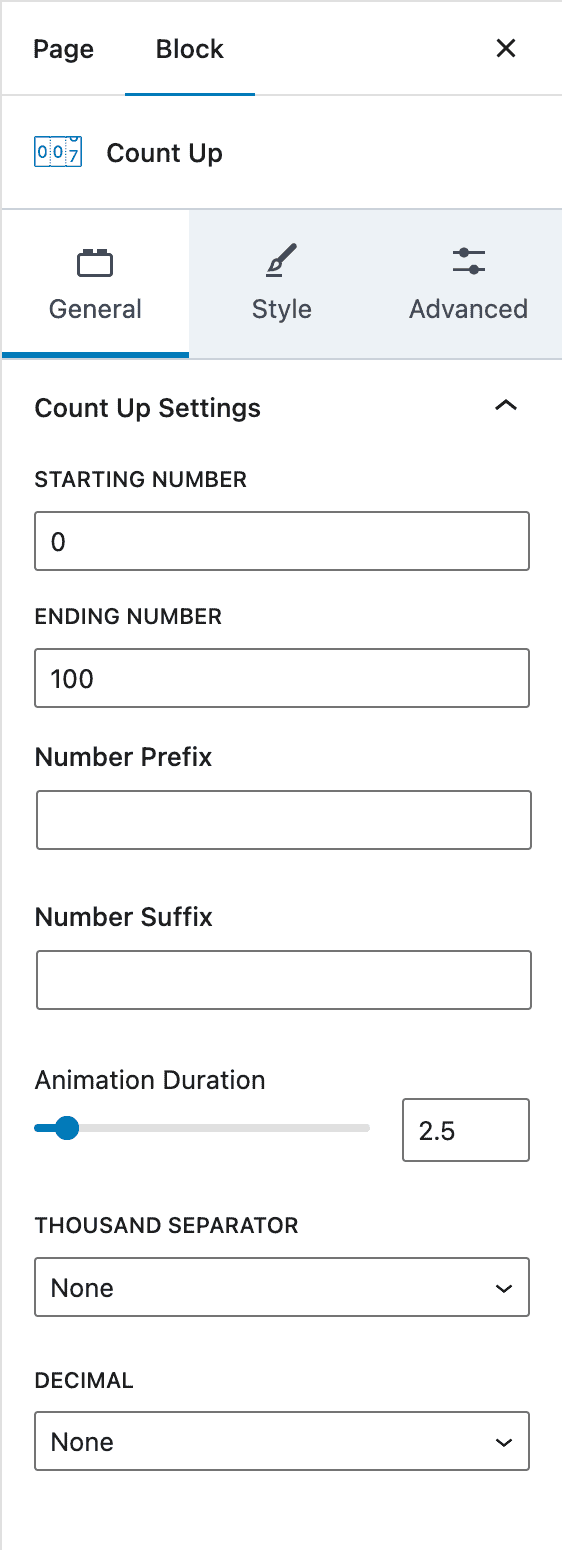
Task: Open the Decimal dropdown
Action: 282,1441
